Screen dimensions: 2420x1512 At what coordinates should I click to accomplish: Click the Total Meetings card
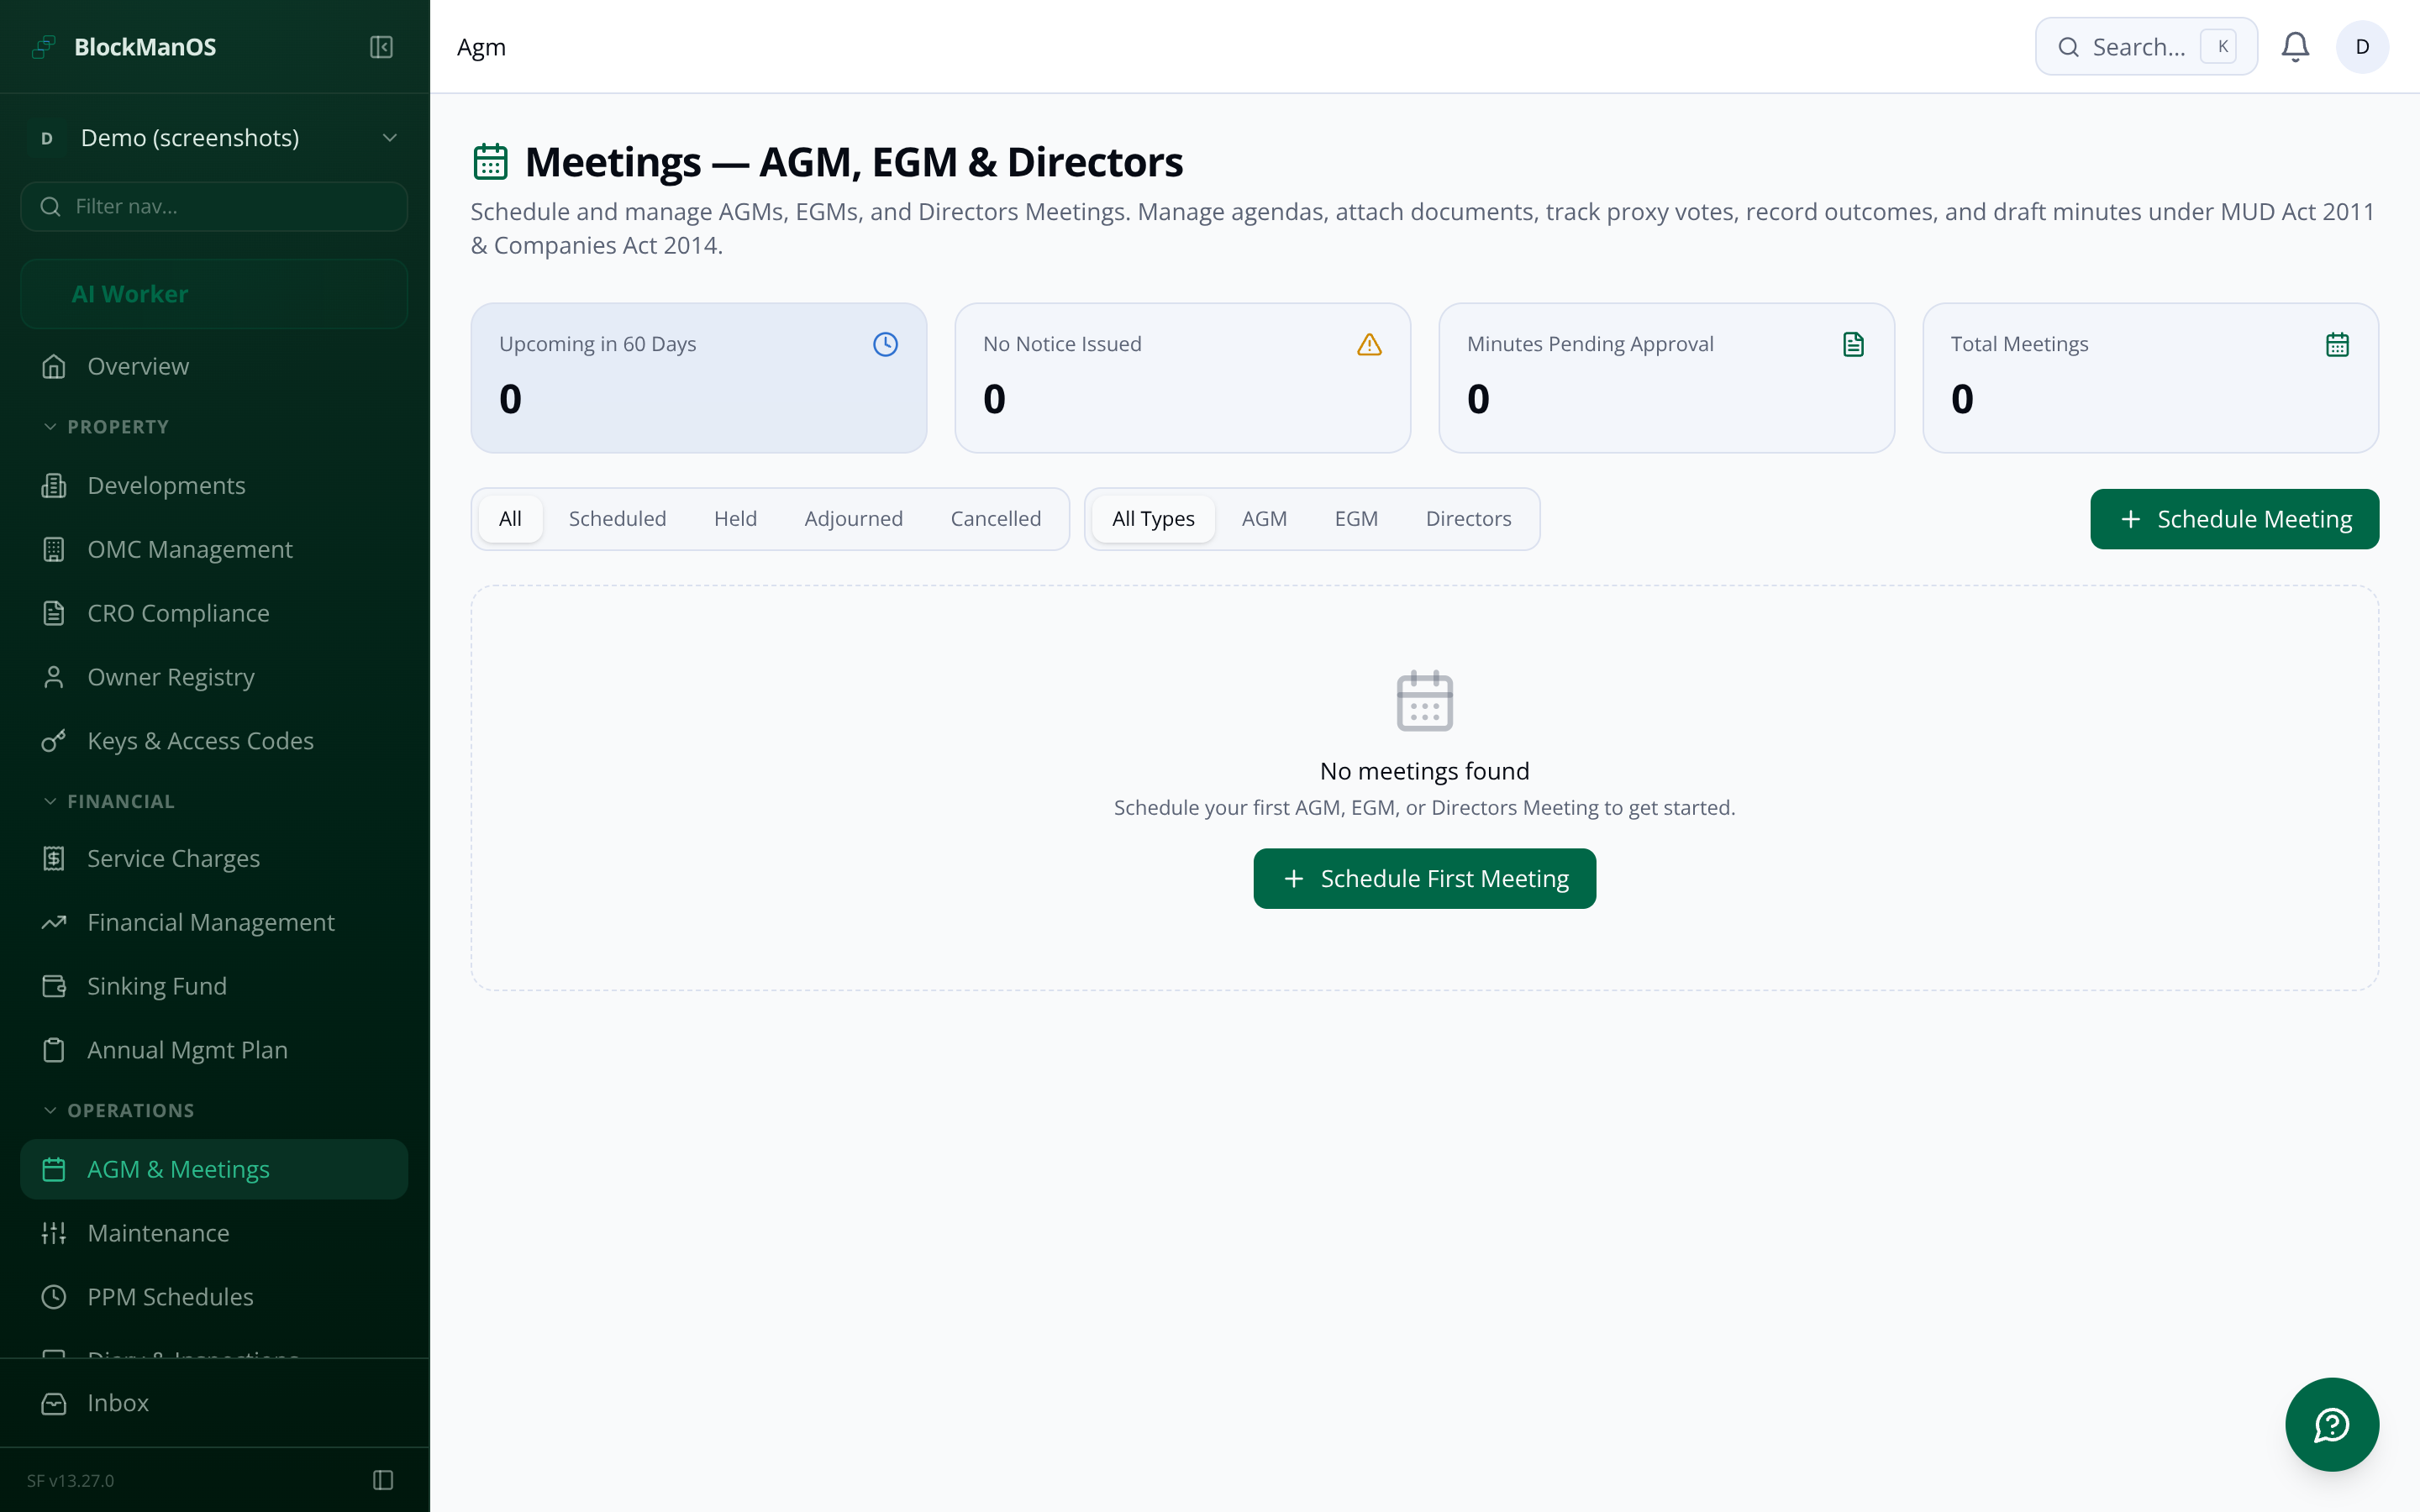2150,378
